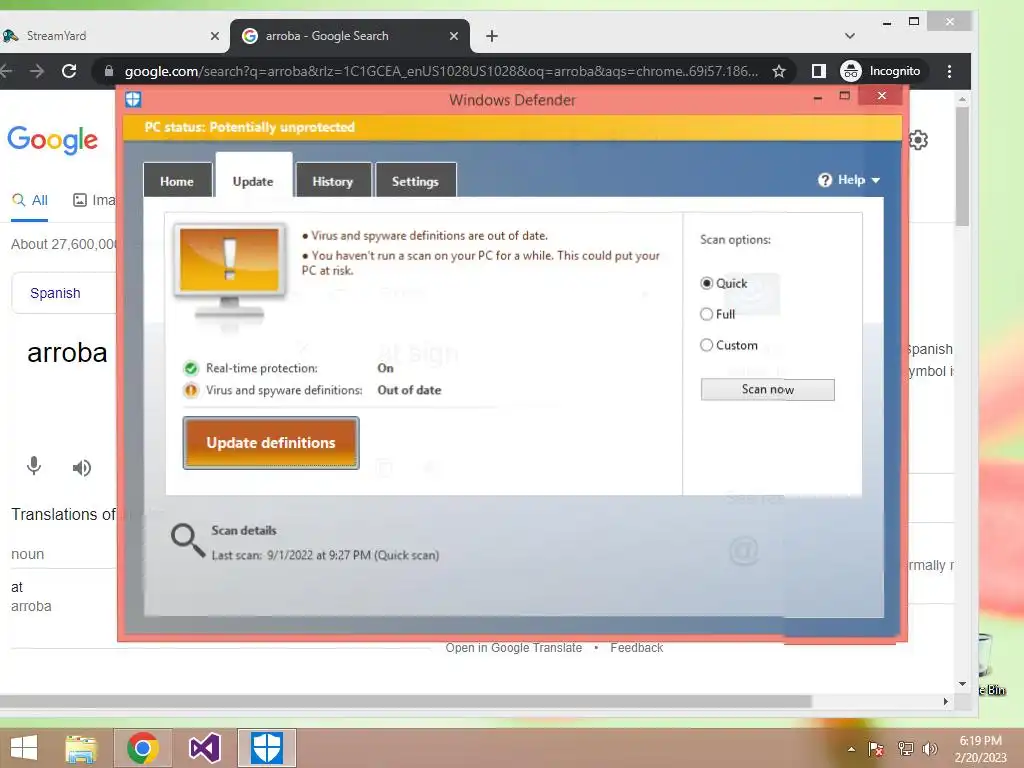The image size is (1024, 768).
Task: Click green checkmark beside Real-time protection
Action: pos(191,368)
